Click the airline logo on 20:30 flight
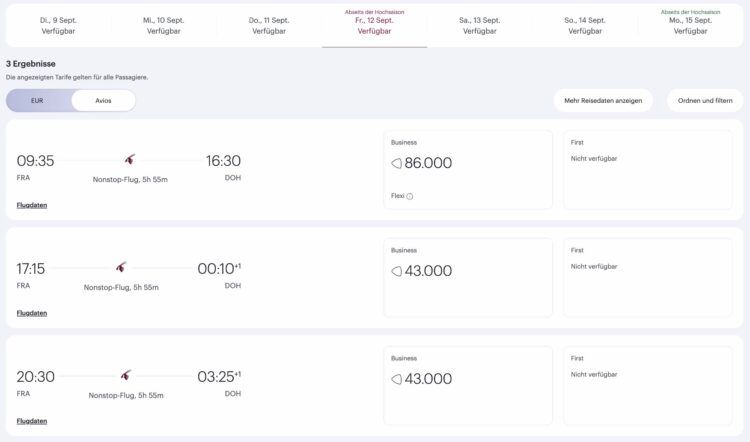Image resolution: width=750 pixels, height=442 pixels. [x=126, y=375]
